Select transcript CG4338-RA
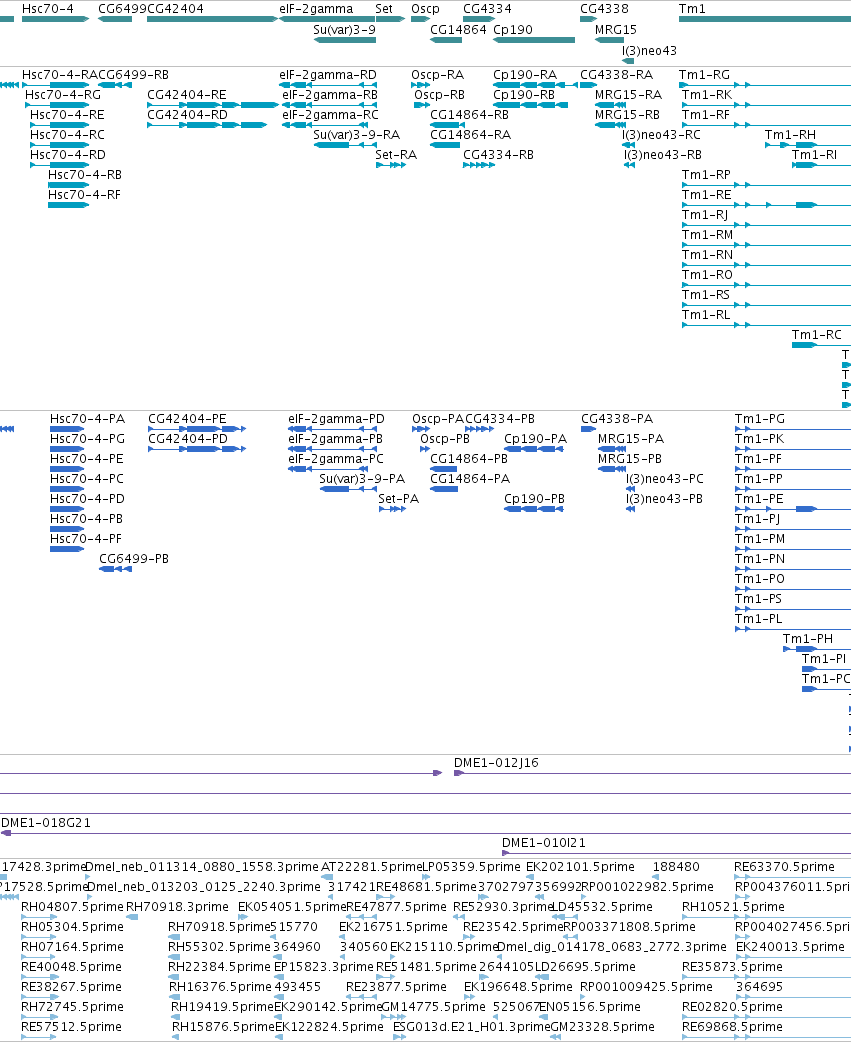The height and width of the screenshot is (1042, 851). point(616,75)
